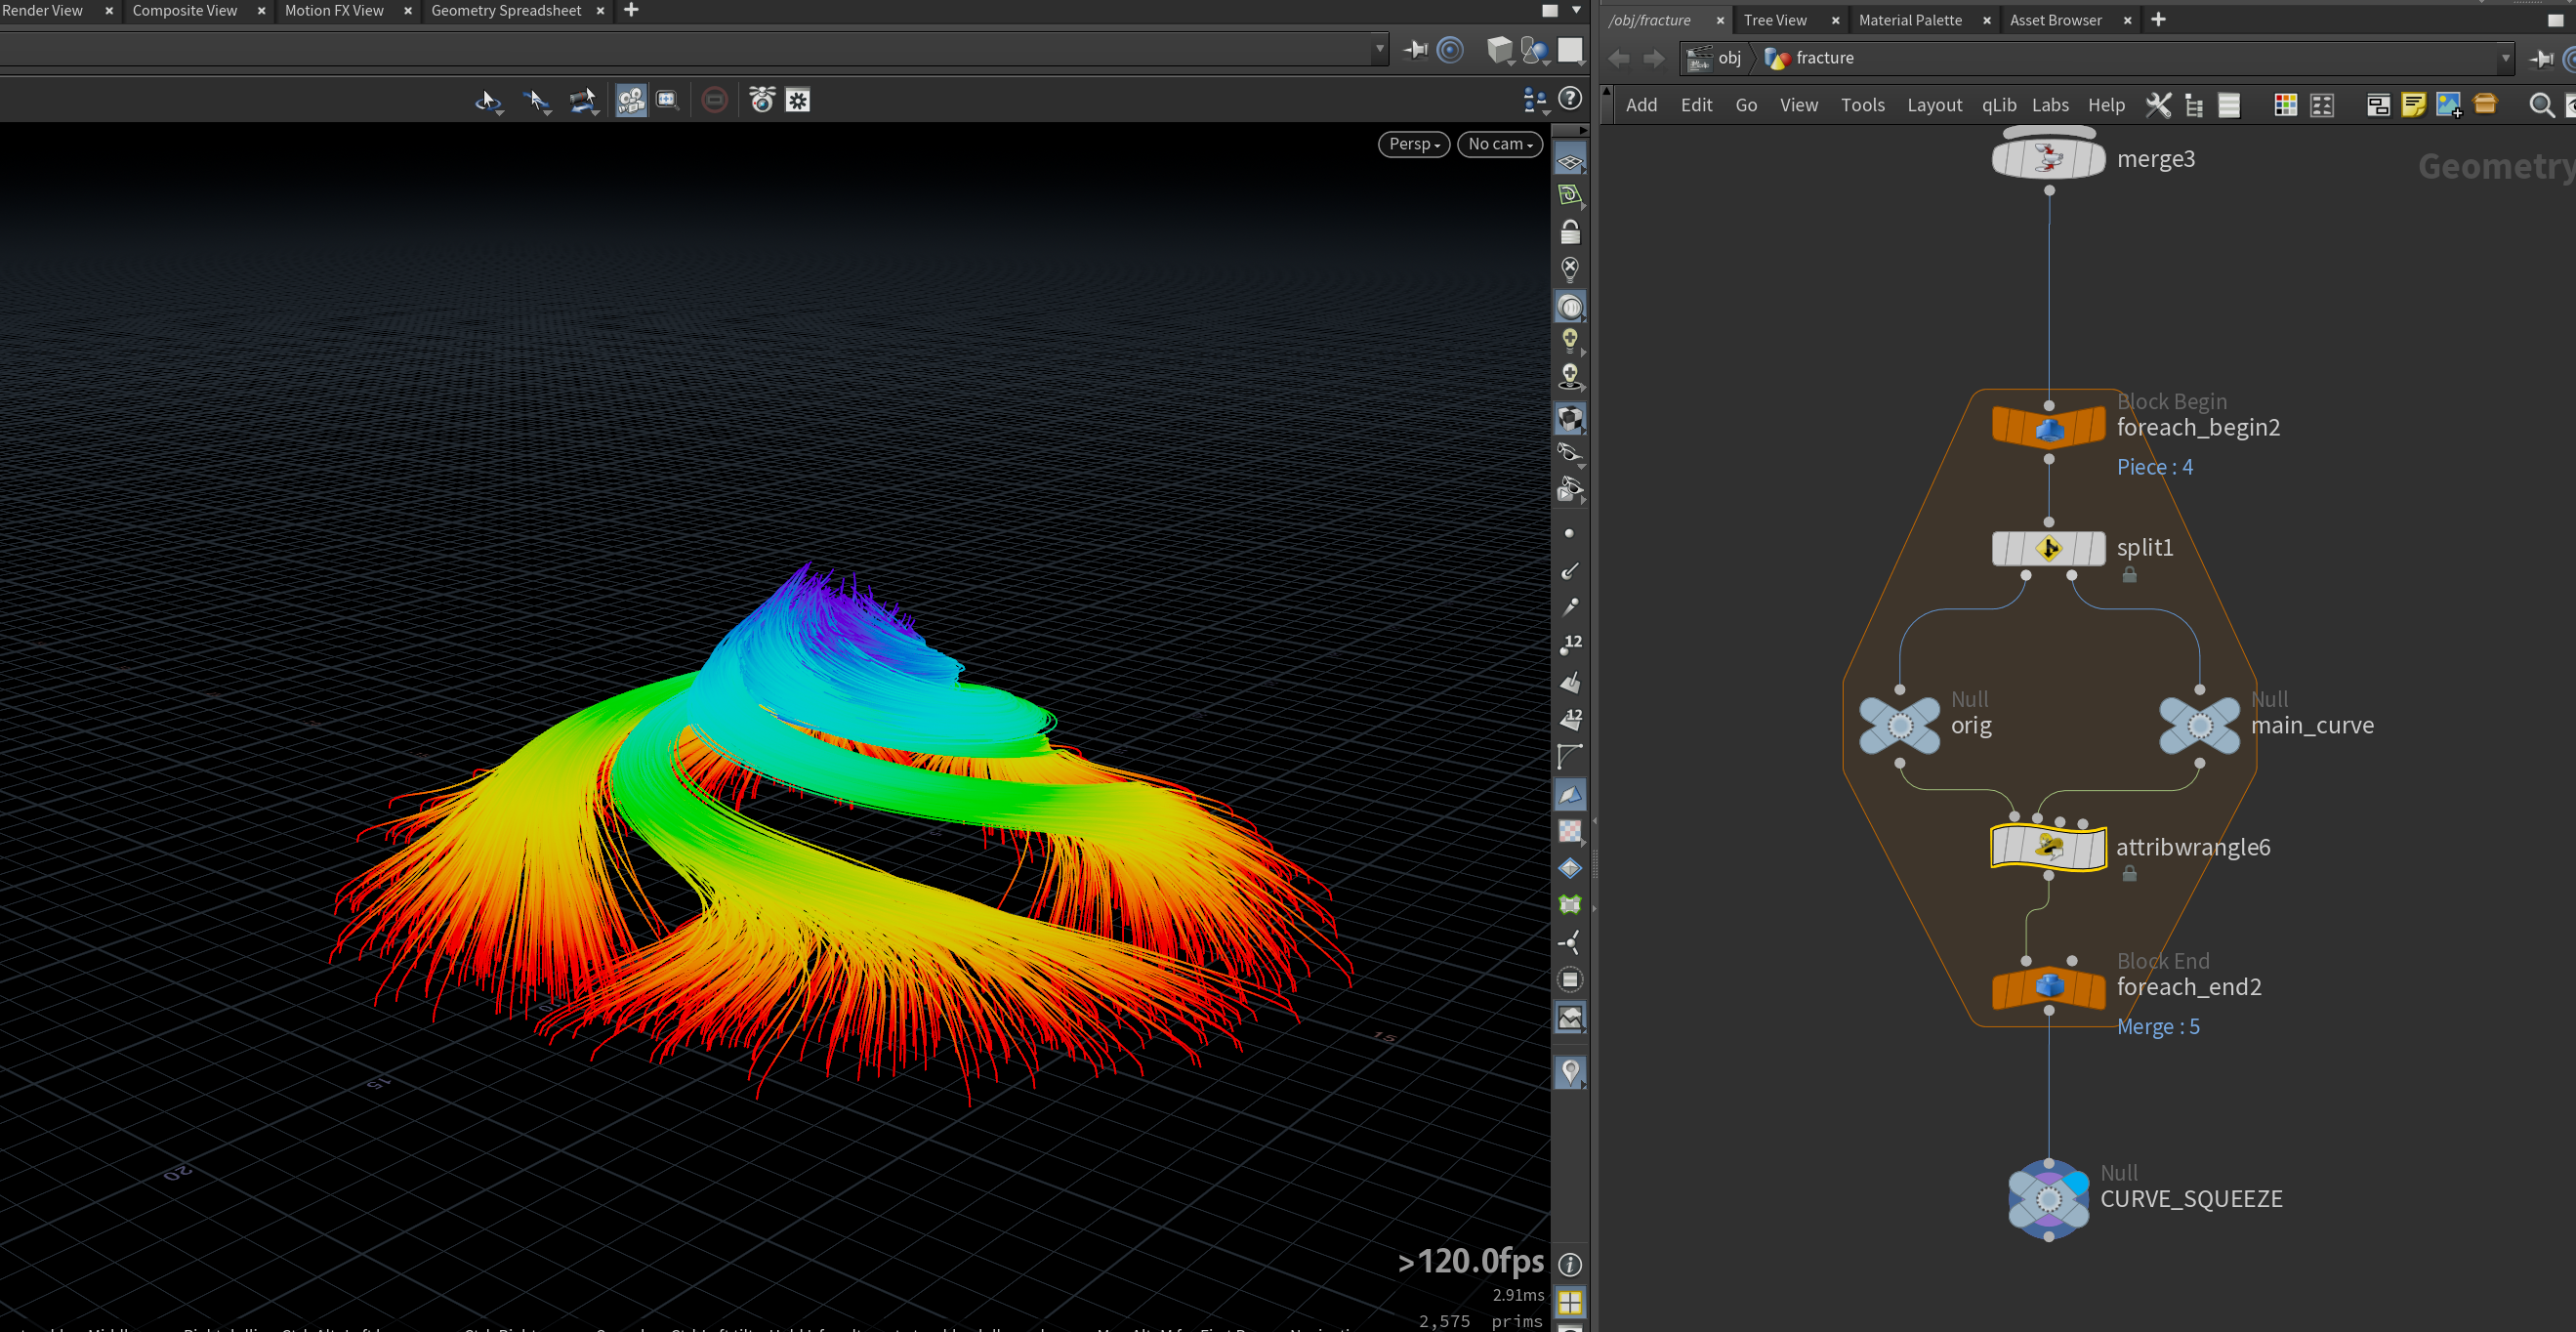Select the attribwrangle6 node icon
The width and height of the screenshot is (2576, 1332).
click(2048, 847)
